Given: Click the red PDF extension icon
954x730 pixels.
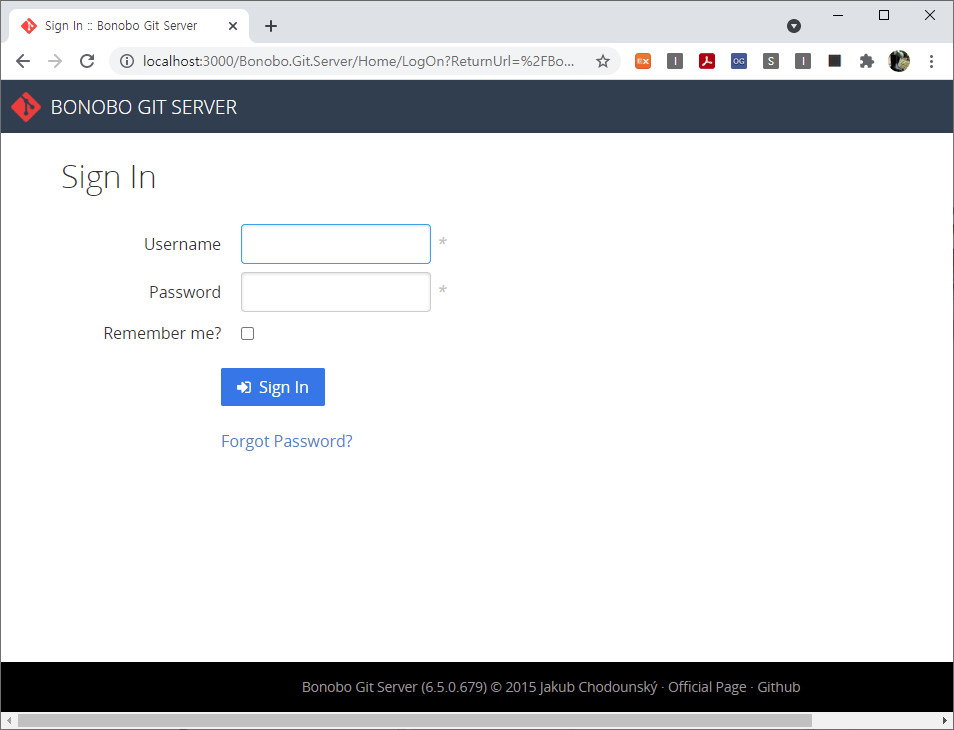Looking at the screenshot, I should tap(707, 61).
